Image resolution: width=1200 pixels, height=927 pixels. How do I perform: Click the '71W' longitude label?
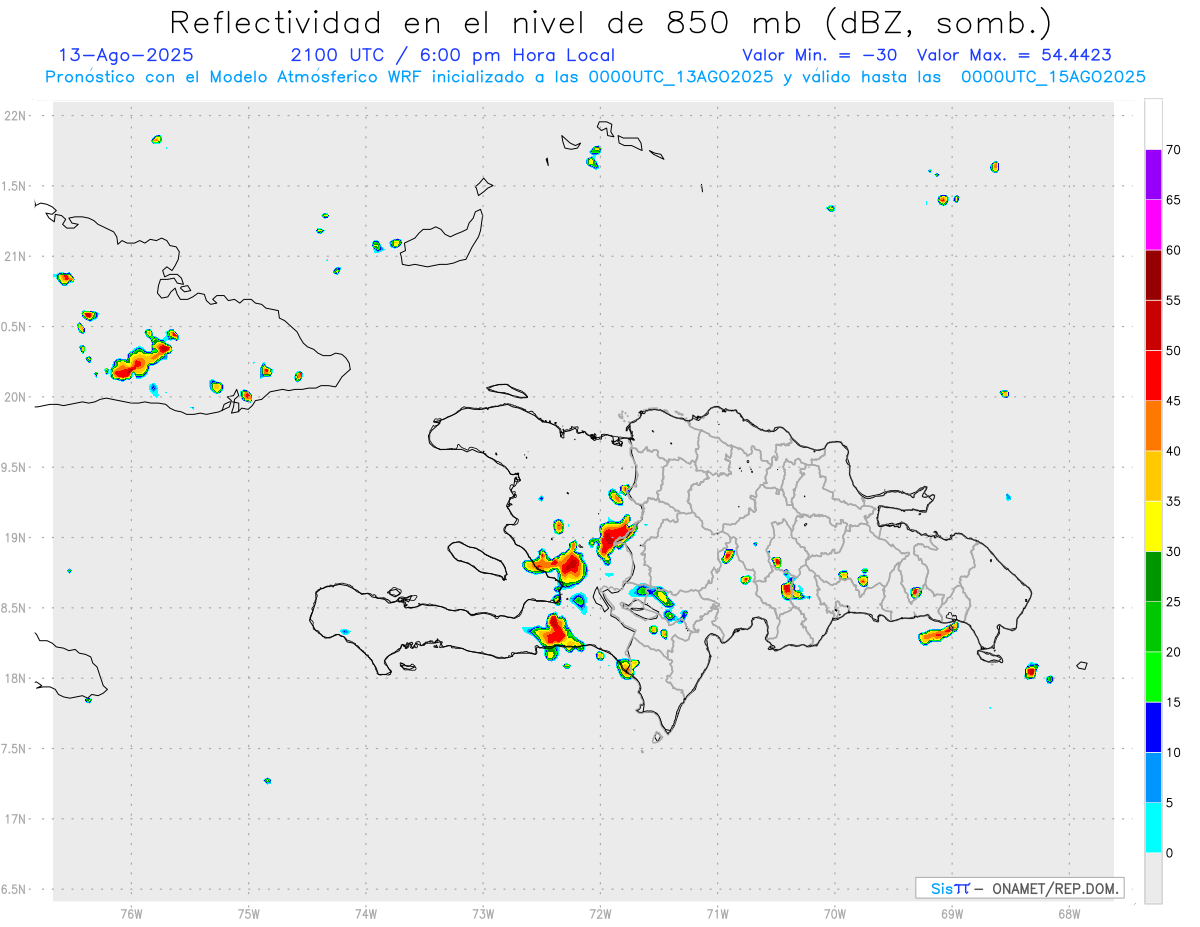coord(717,914)
